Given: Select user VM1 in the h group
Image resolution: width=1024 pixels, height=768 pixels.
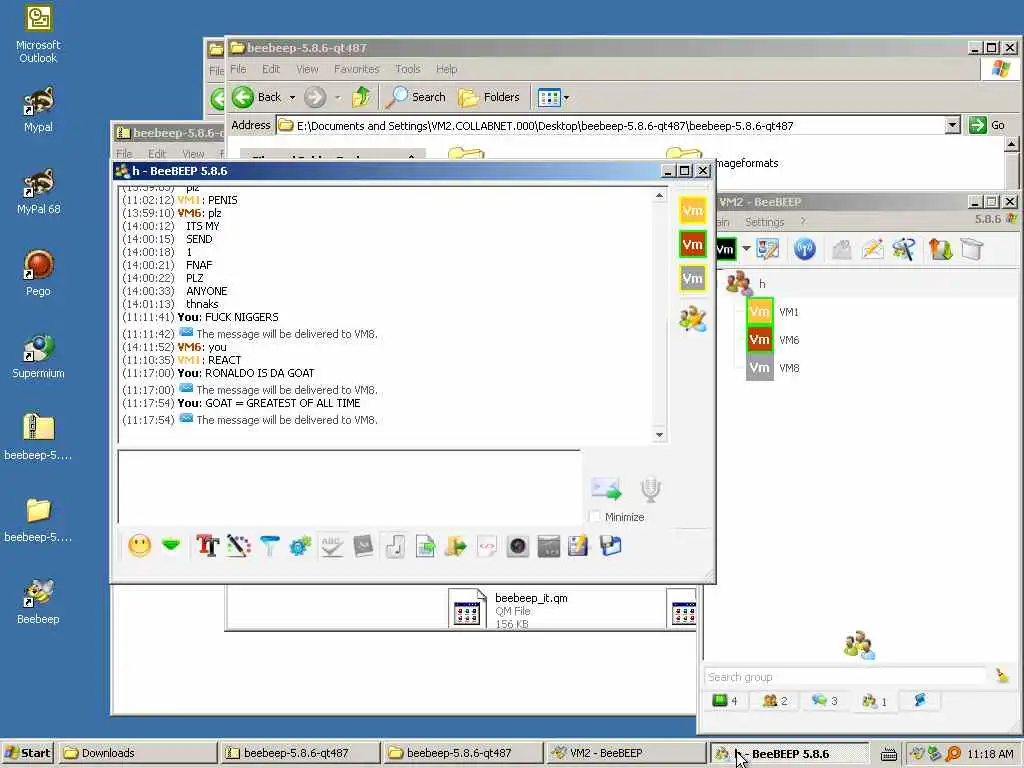Looking at the screenshot, I should 788,312.
